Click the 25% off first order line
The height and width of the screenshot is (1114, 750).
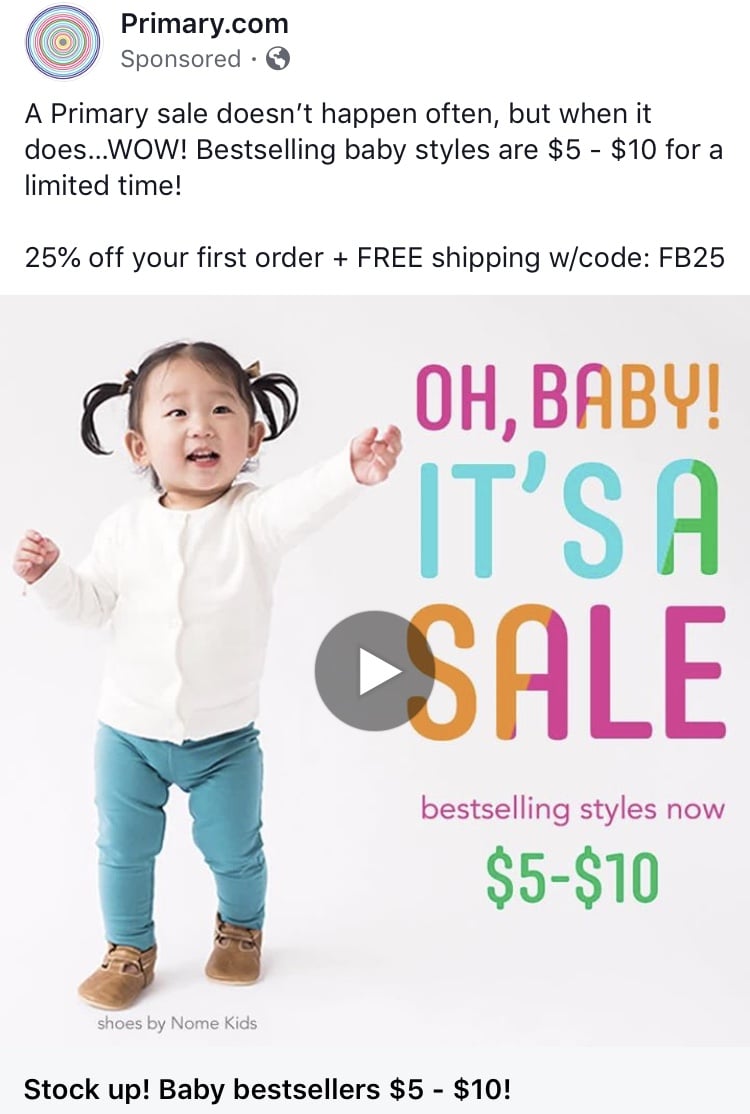tap(374, 257)
